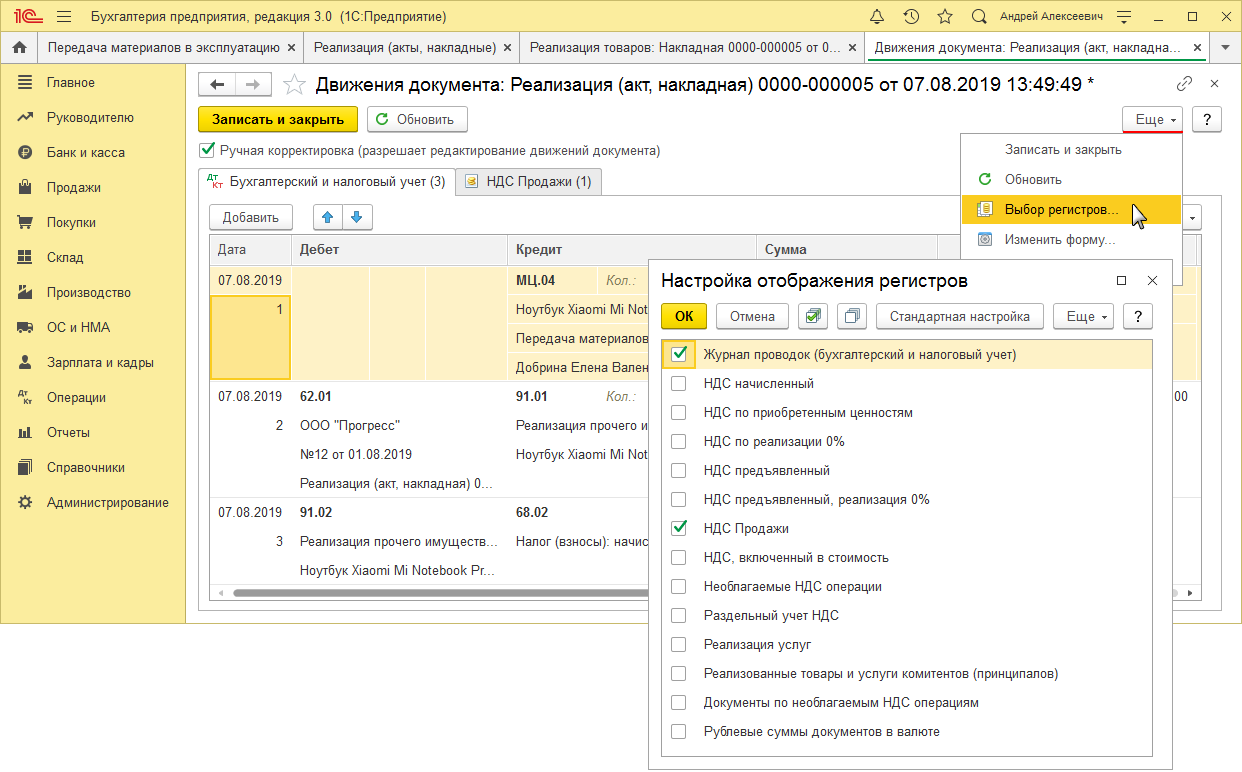The height and width of the screenshot is (772, 1242).
Task: Toggle Ручная корректировка checkbox
Action: point(208,150)
